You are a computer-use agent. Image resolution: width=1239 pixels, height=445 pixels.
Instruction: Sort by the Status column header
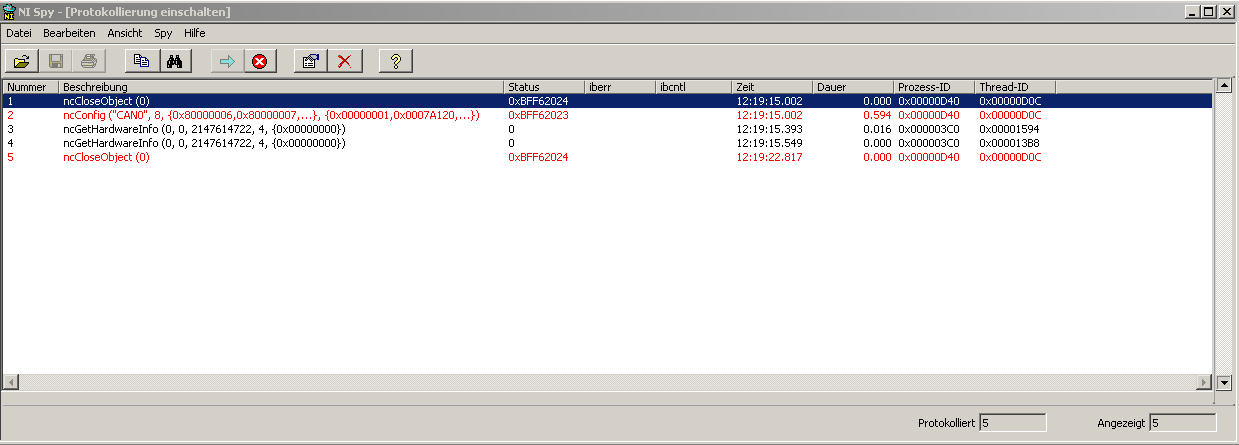click(545, 87)
